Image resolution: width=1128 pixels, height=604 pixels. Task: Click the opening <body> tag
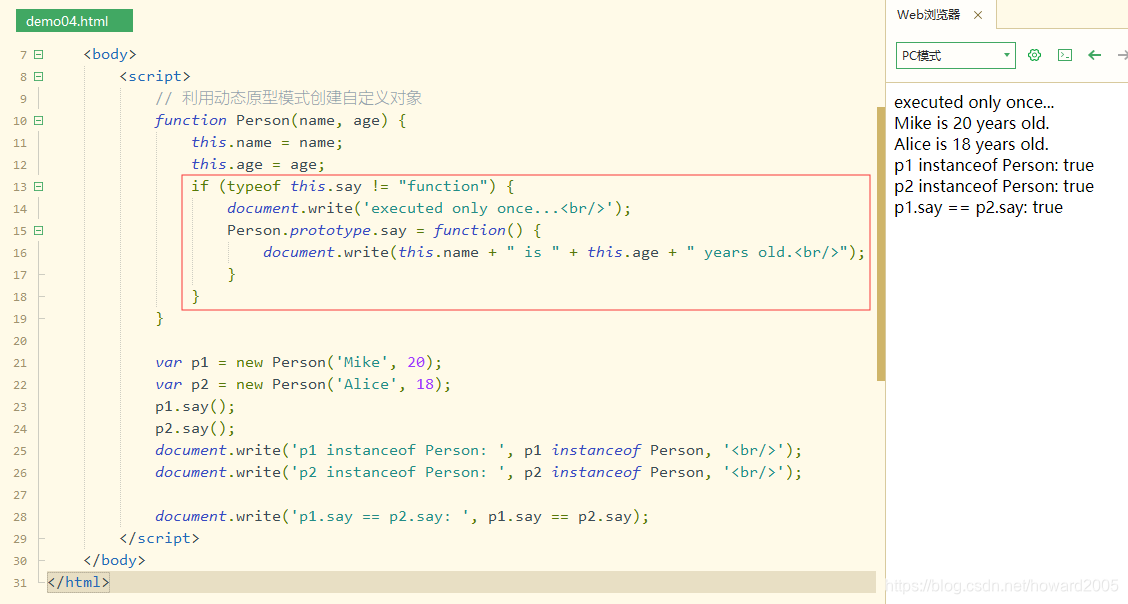[x=110, y=55]
